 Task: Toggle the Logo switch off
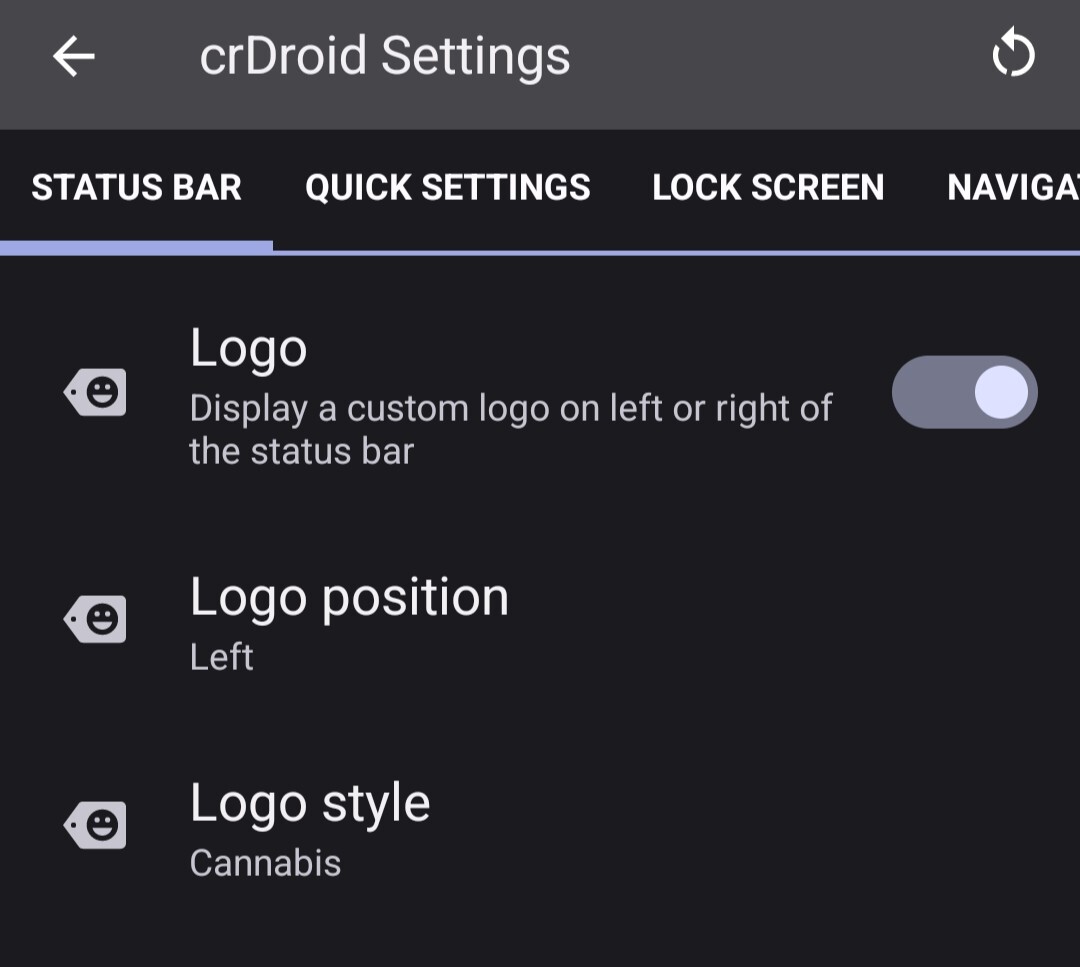point(964,392)
